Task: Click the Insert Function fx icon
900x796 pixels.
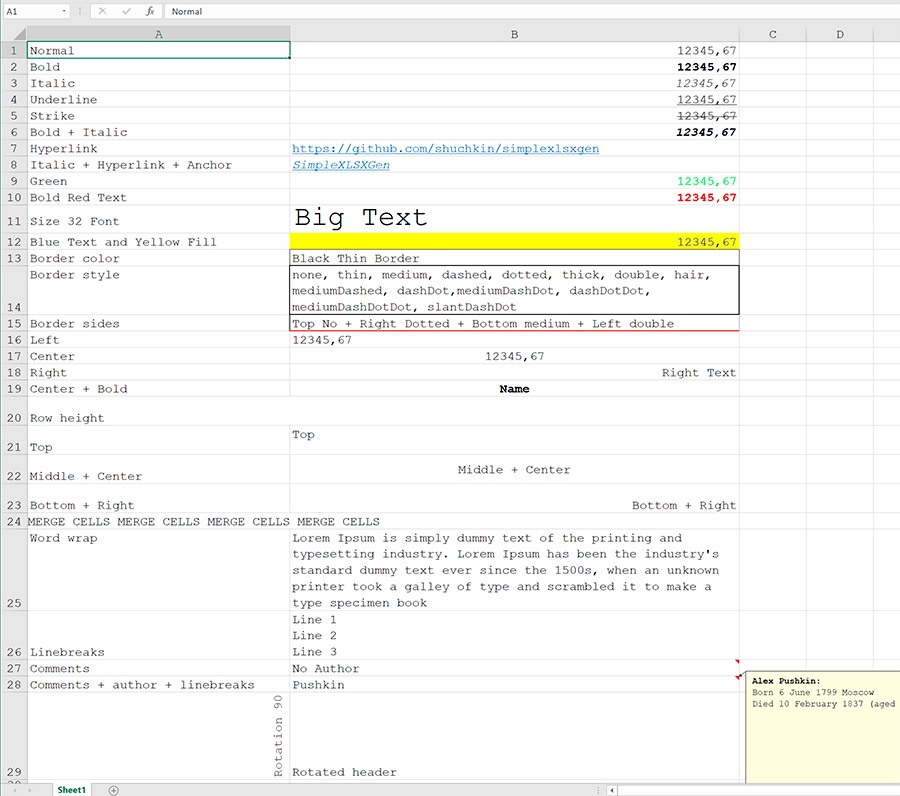Action: point(150,11)
